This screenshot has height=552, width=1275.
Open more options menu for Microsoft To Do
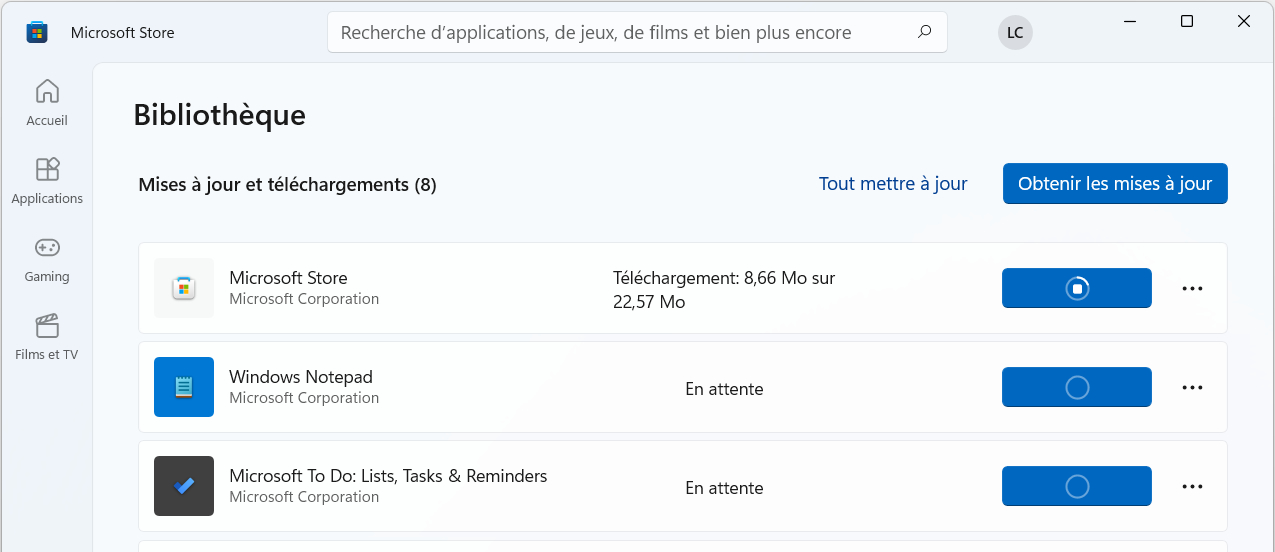(1192, 486)
